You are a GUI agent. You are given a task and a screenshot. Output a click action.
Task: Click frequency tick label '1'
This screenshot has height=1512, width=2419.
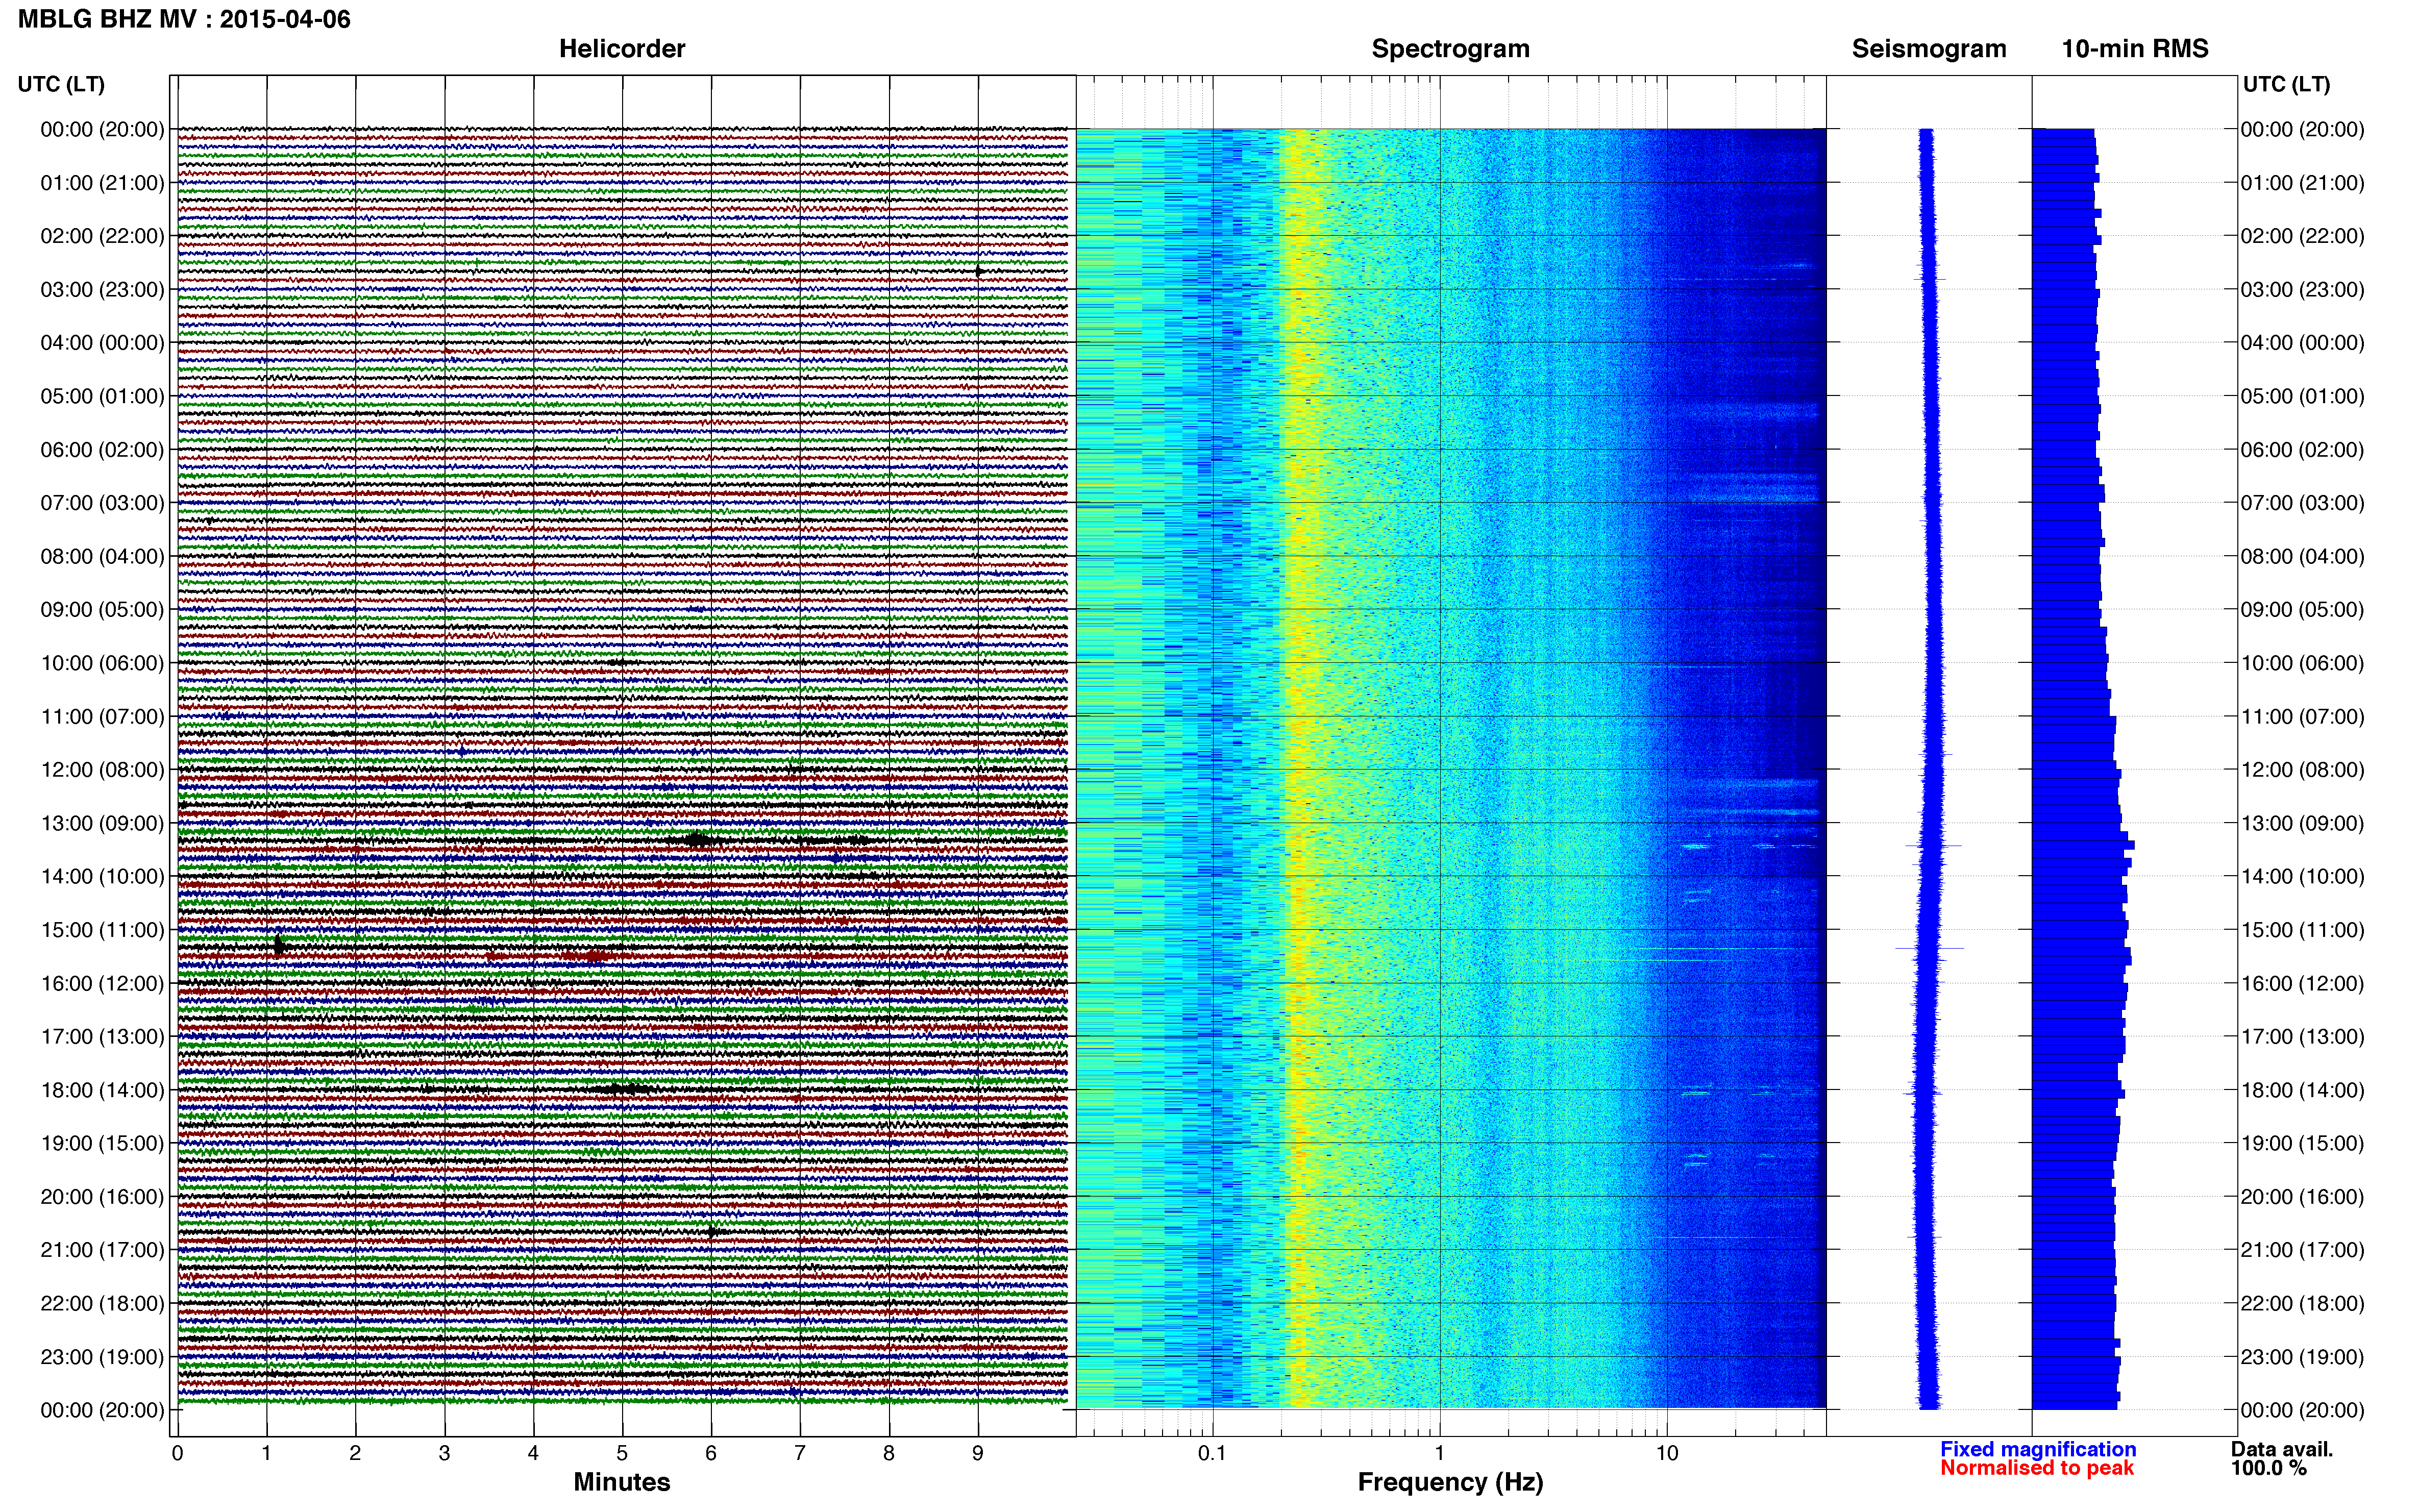click(1440, 1453)
